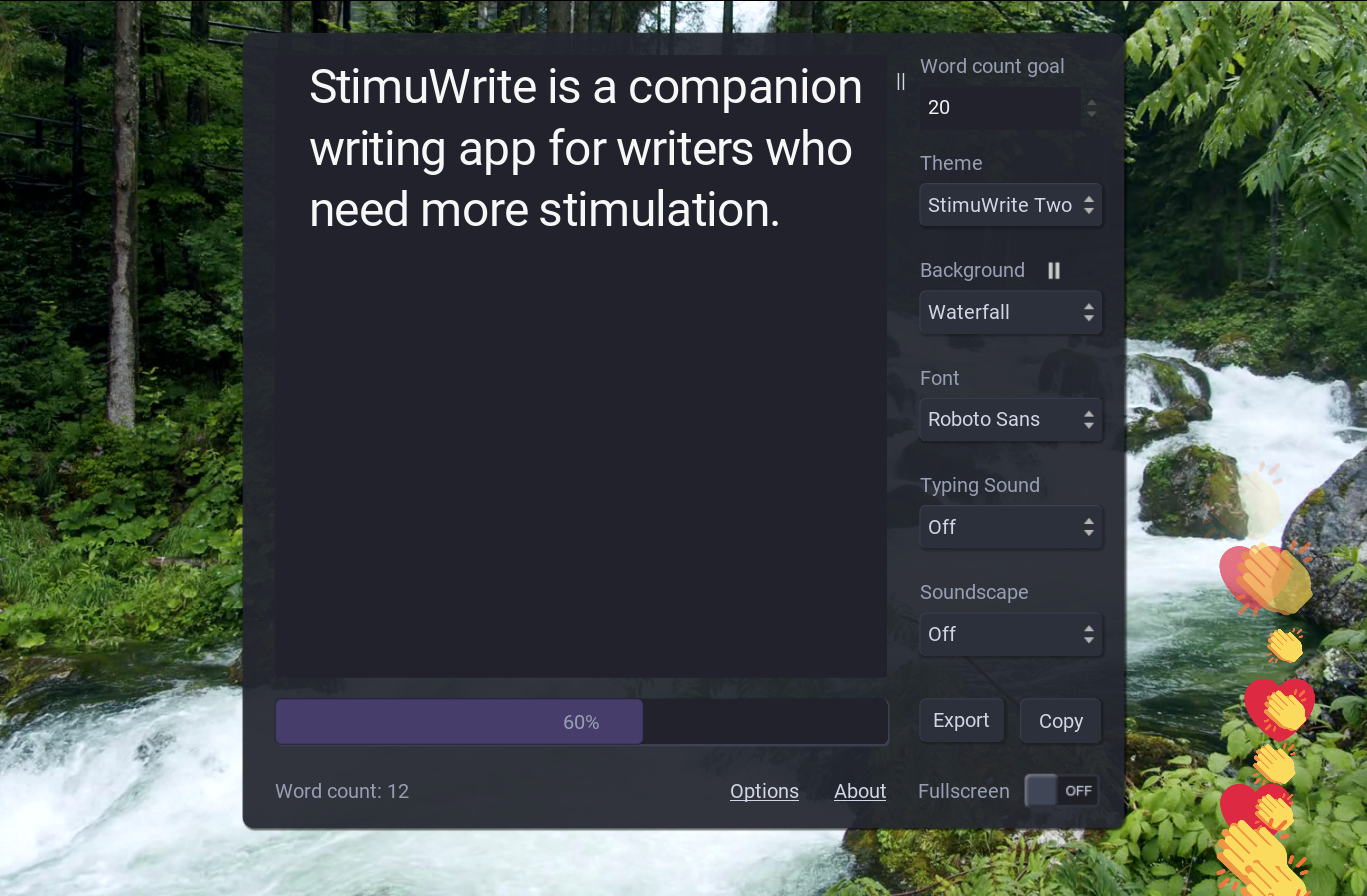Open the About link
The width and height of the screenshot is (1367, 896).
[x=860, y=791]
